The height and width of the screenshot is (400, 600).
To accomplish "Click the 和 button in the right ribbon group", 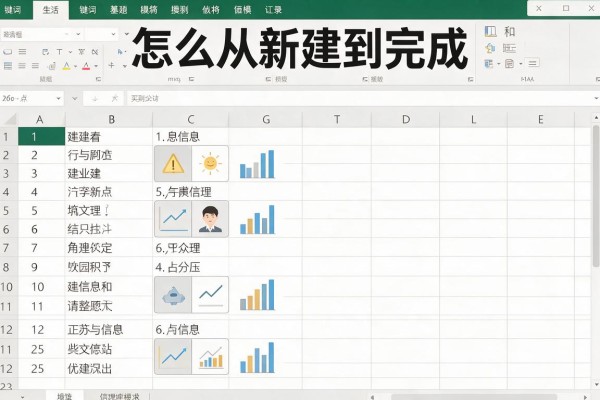I will pyautogui.click(x=509, y=31).
